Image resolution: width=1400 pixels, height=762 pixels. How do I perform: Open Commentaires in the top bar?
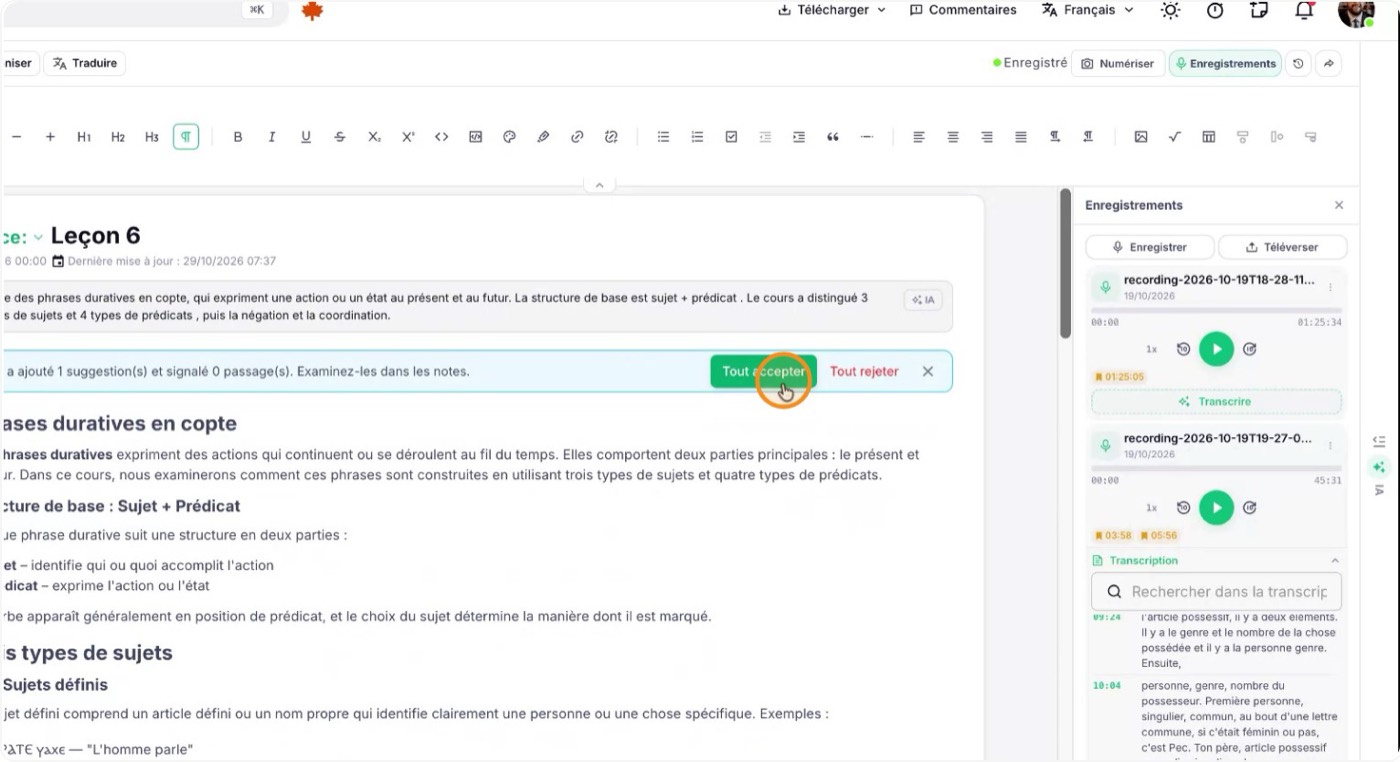963,10
